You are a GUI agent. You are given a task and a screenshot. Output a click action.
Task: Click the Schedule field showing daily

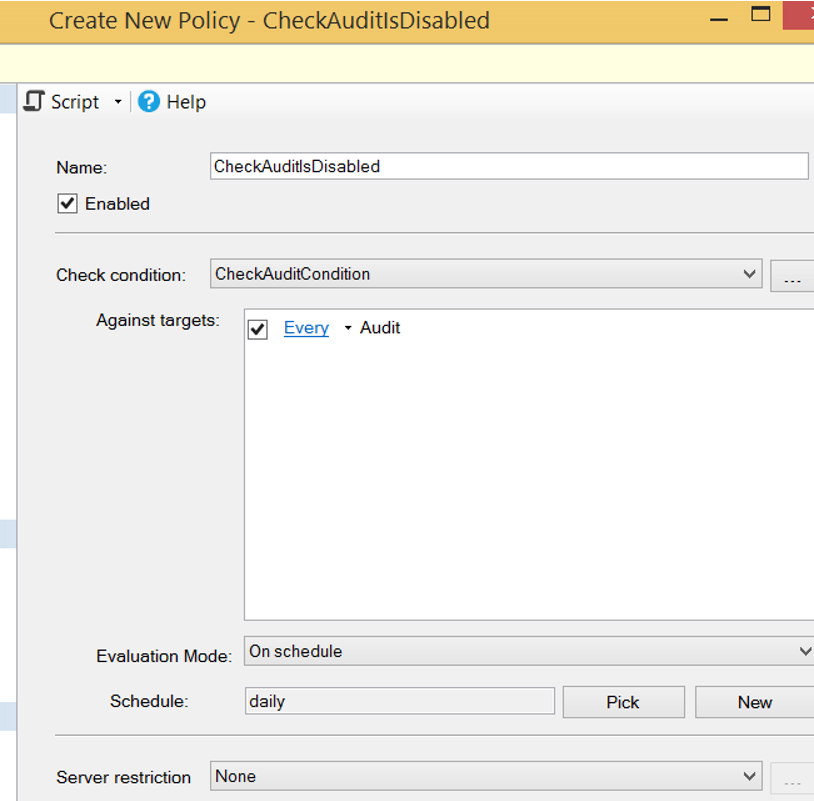click(x=400, y=701)
